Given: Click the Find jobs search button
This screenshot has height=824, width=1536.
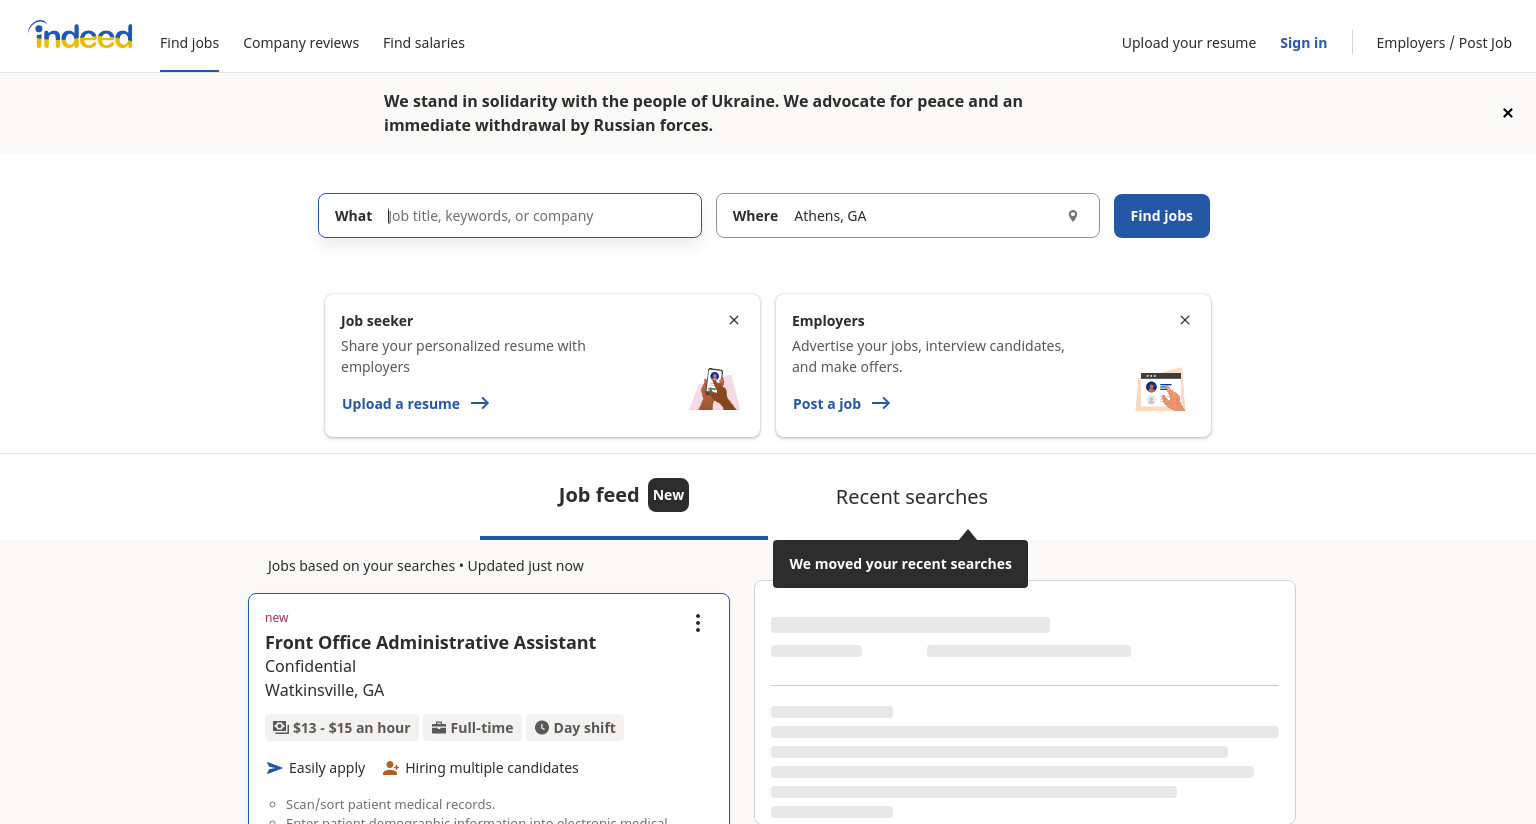Looking at the screenshot, I should [x=1162, y=216].
